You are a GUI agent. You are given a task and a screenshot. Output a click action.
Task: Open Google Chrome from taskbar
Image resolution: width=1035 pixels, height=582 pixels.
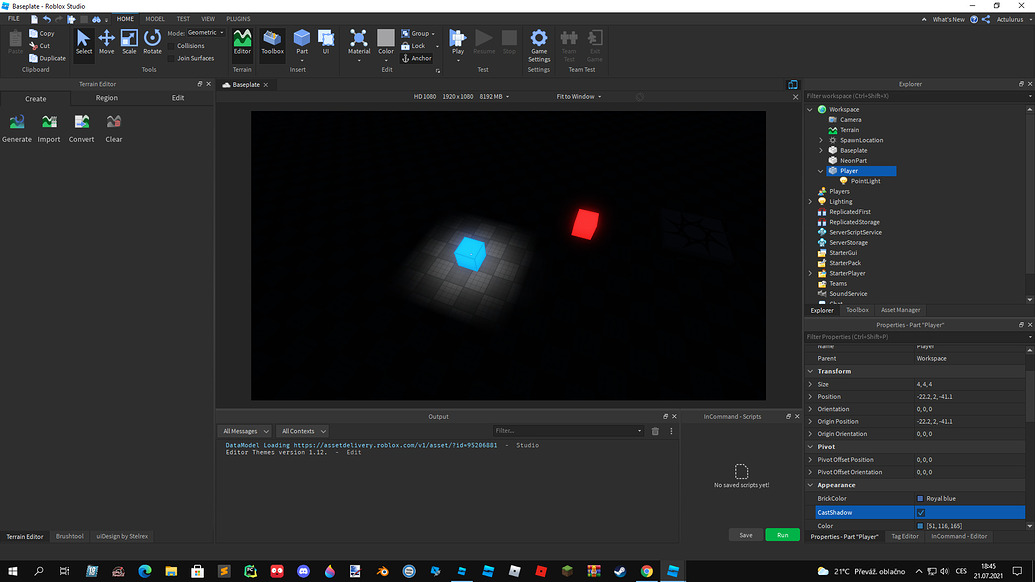646,571
